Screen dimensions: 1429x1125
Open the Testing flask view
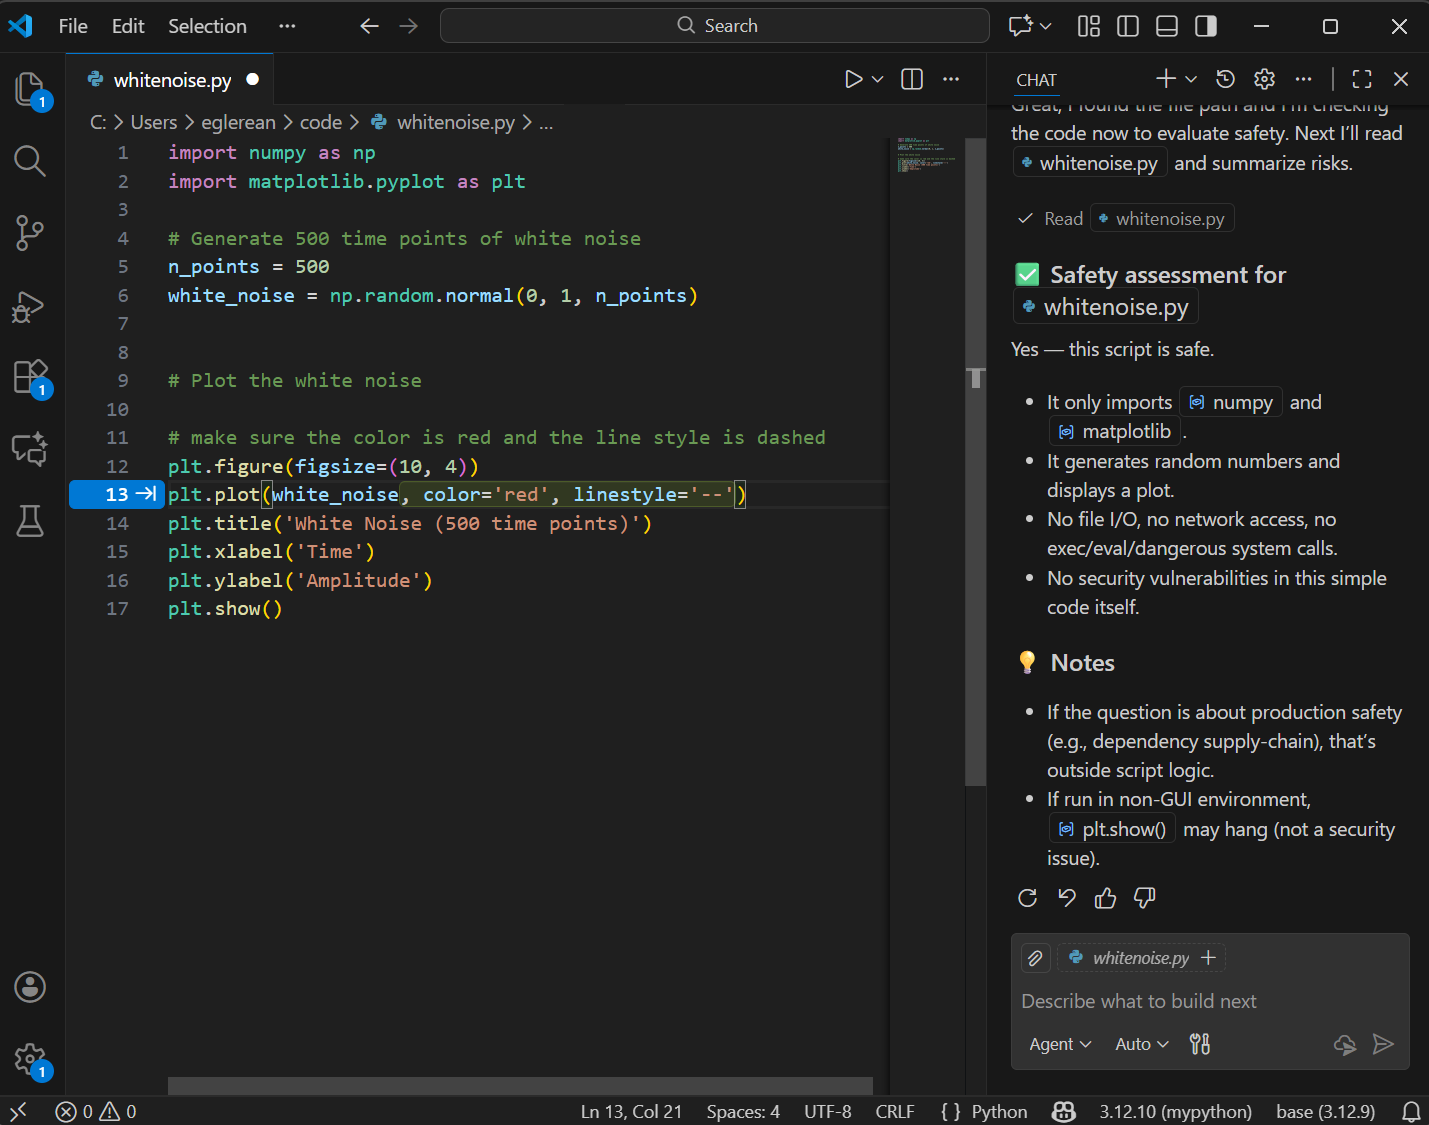[30, 520]
